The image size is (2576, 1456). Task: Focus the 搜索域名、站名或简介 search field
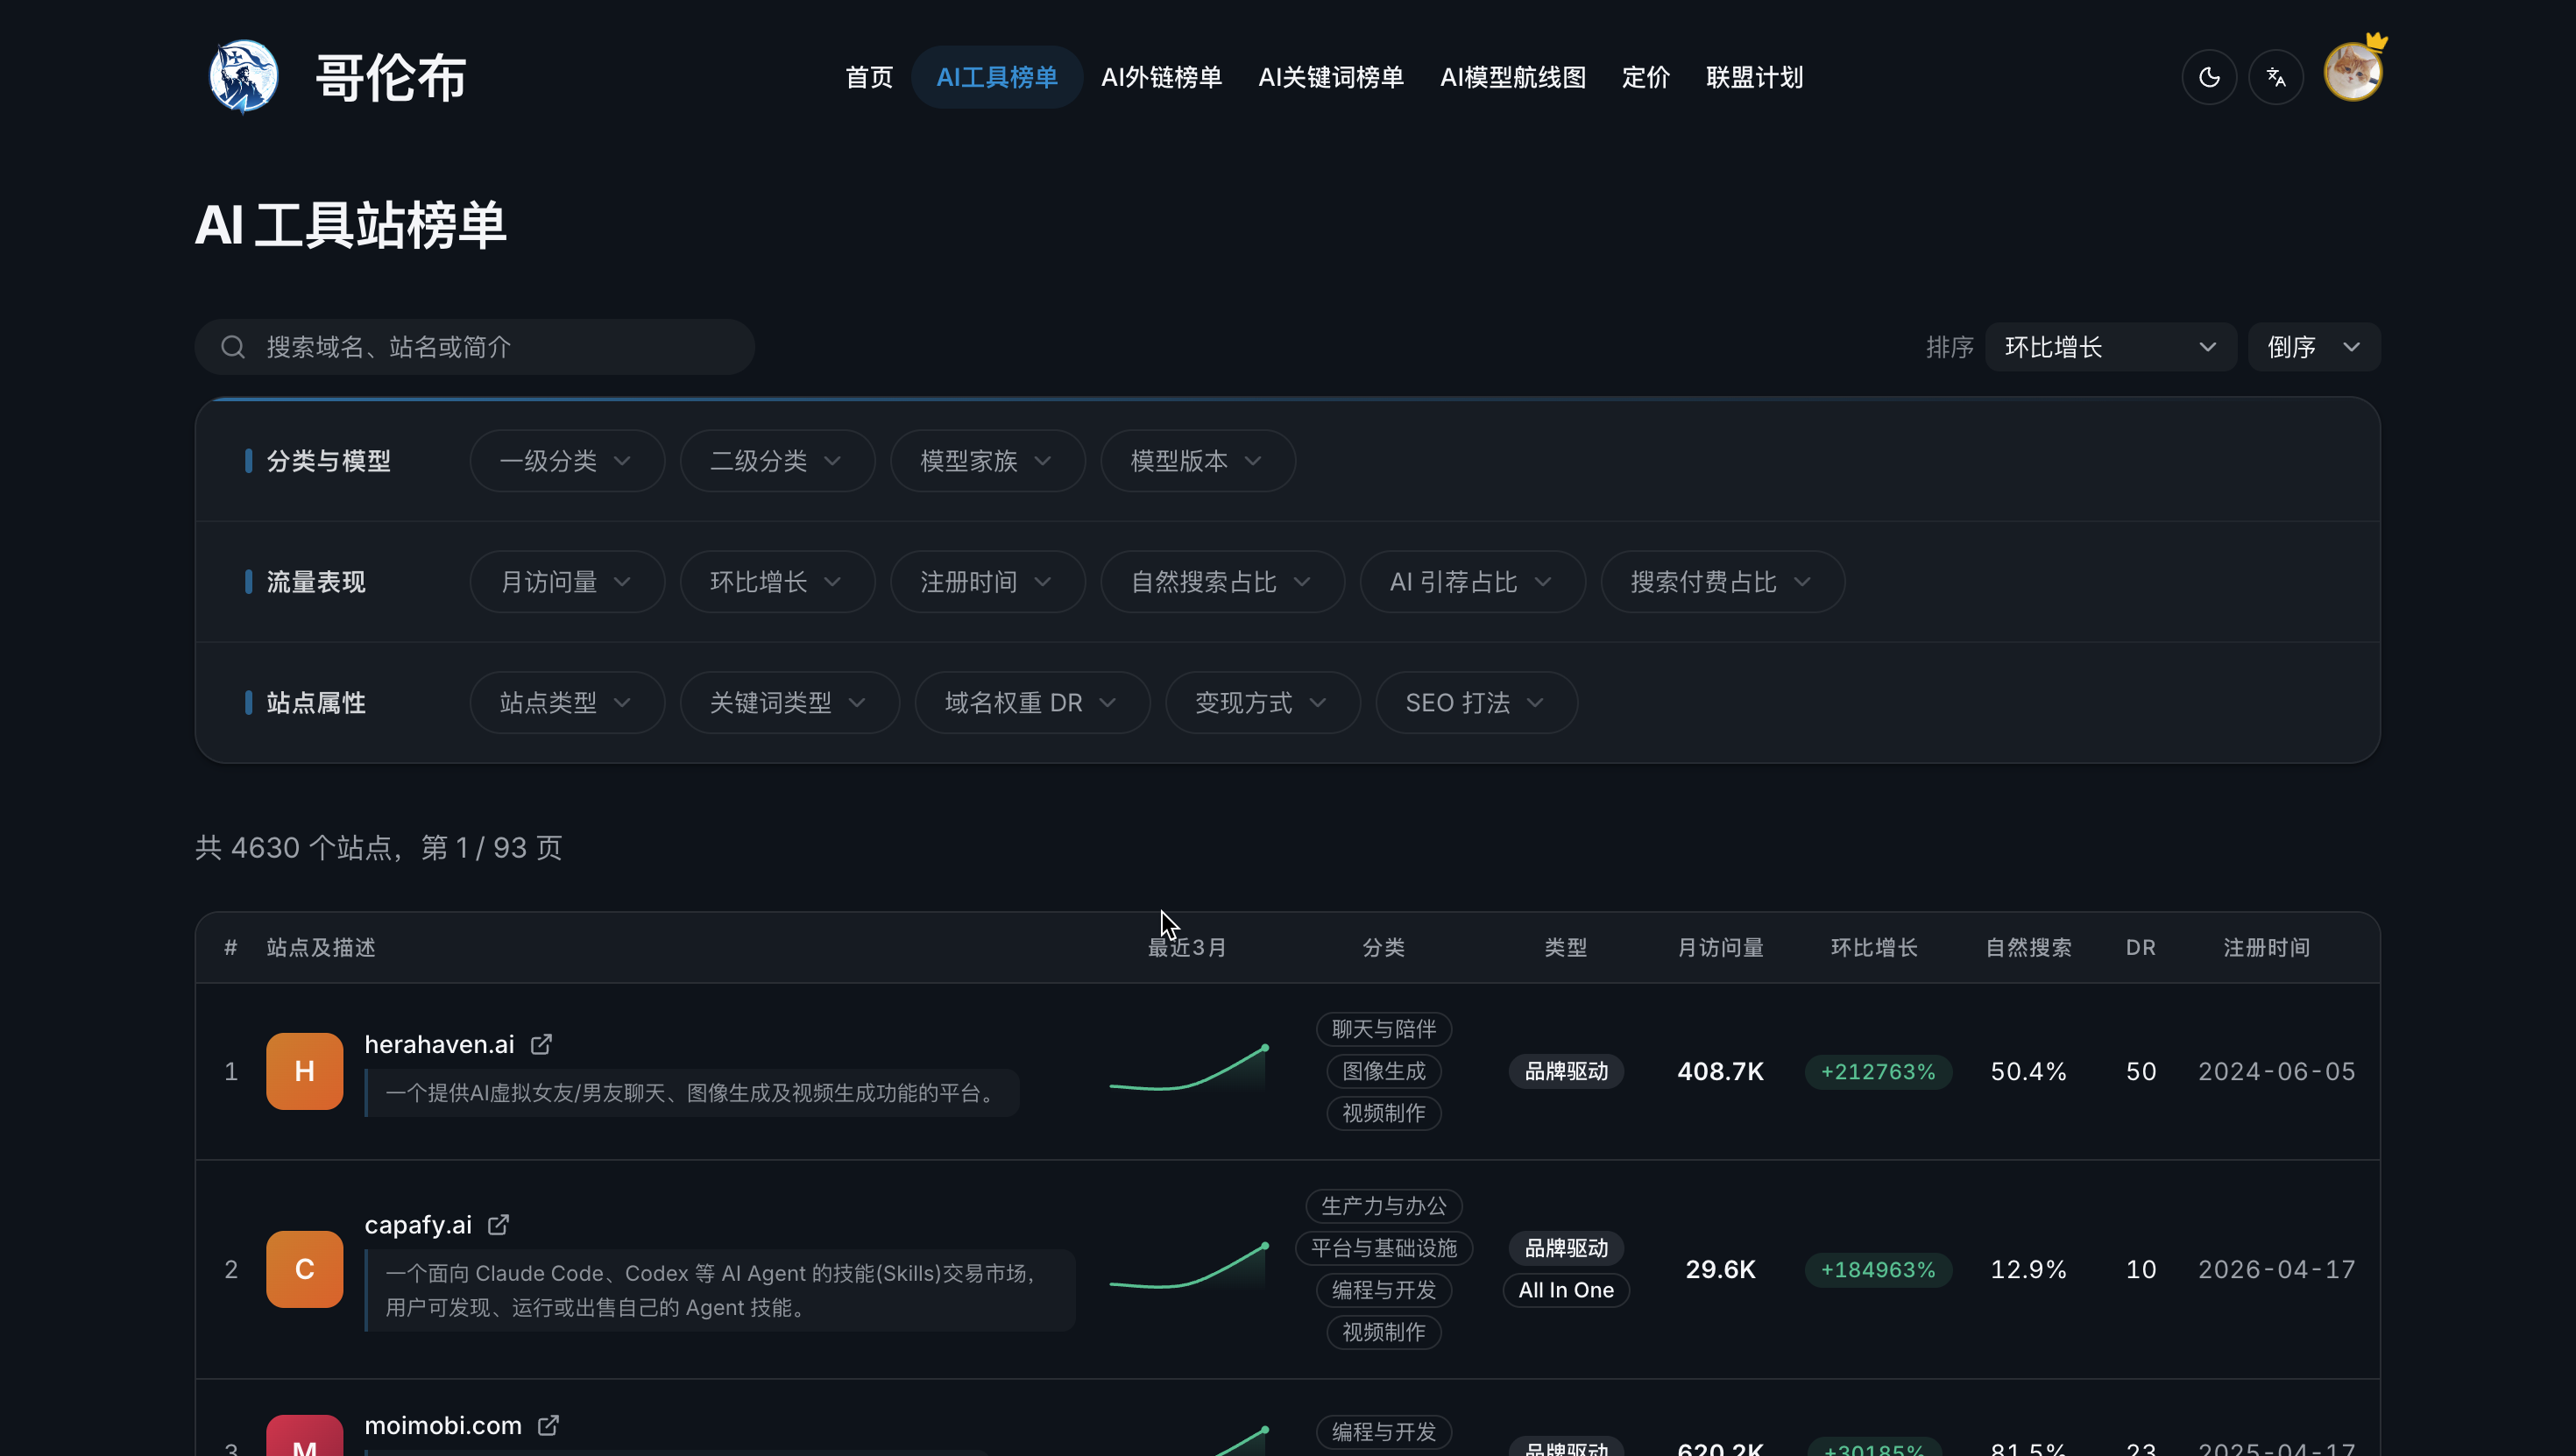point(475,347)
